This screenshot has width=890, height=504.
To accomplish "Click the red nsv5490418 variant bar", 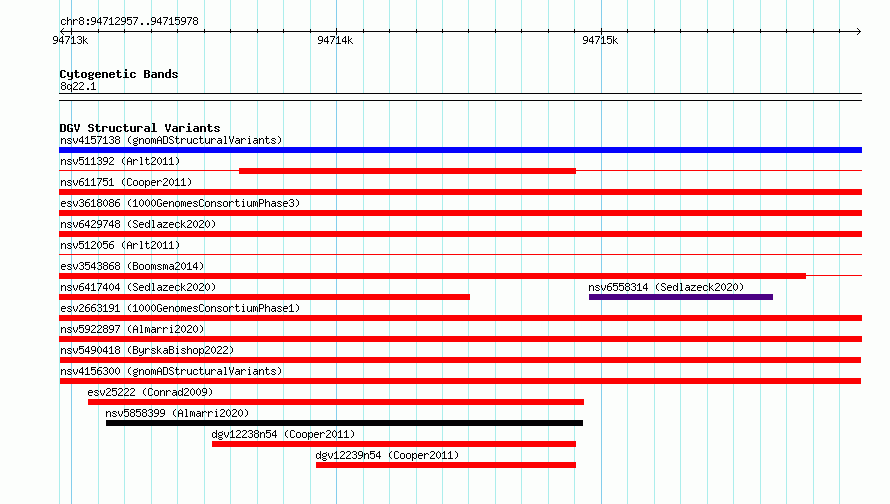I will 460,360.
